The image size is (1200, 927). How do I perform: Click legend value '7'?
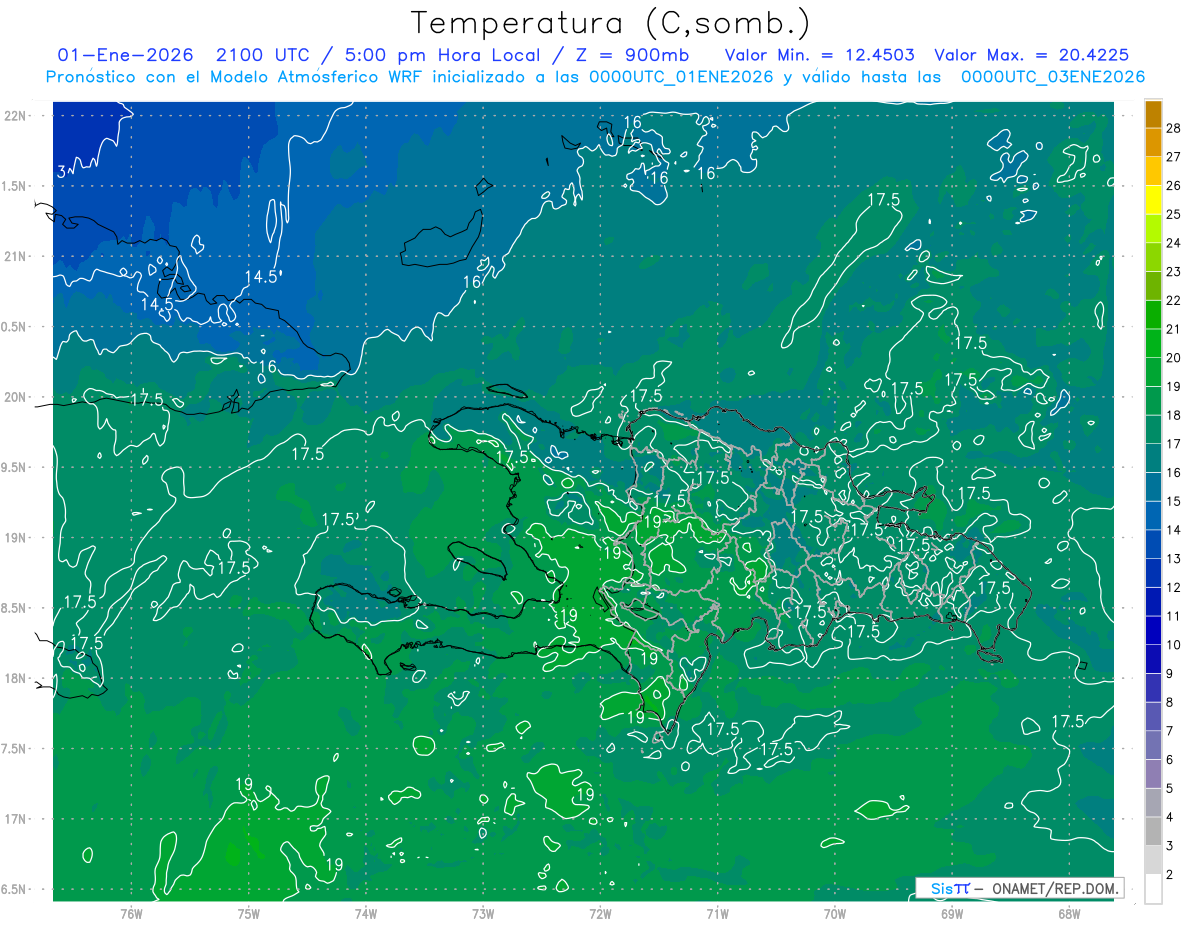1171,731
